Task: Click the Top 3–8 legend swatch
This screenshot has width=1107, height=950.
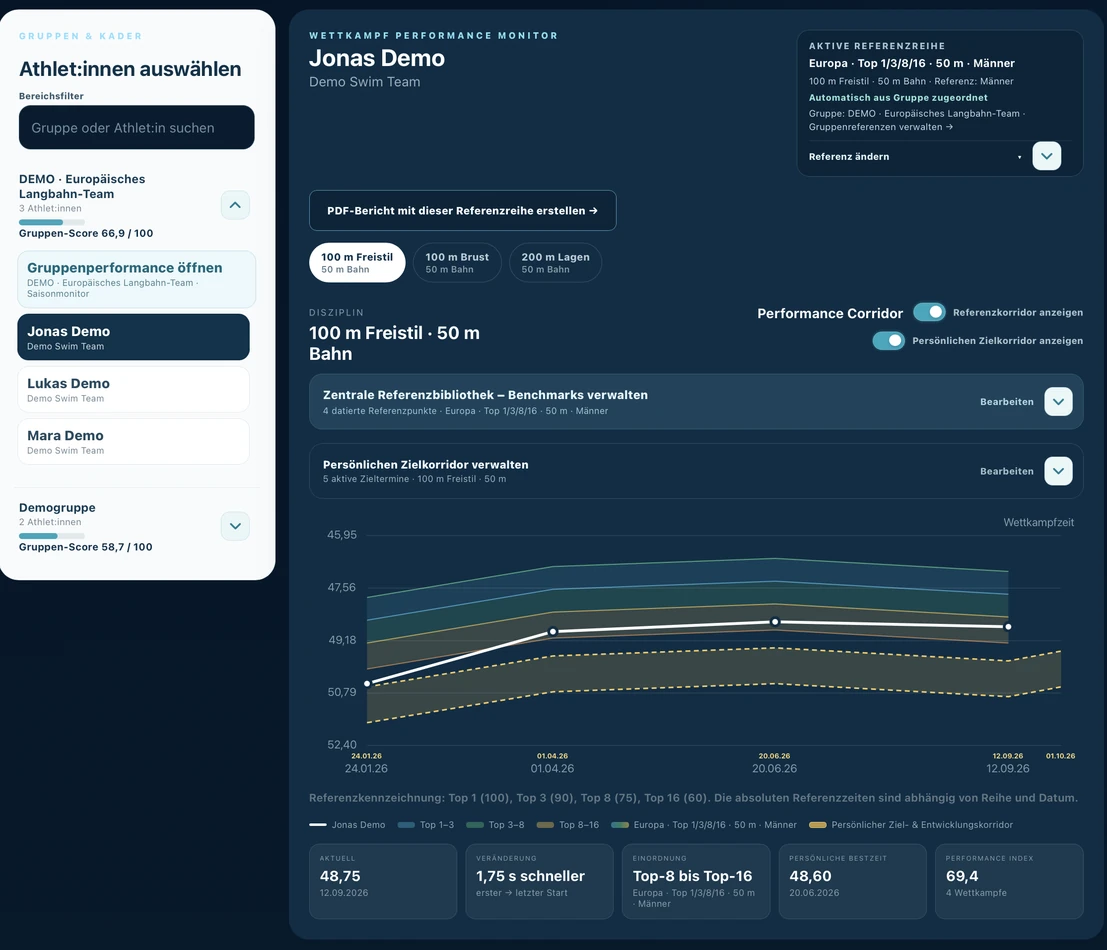Action: point(475,824)
